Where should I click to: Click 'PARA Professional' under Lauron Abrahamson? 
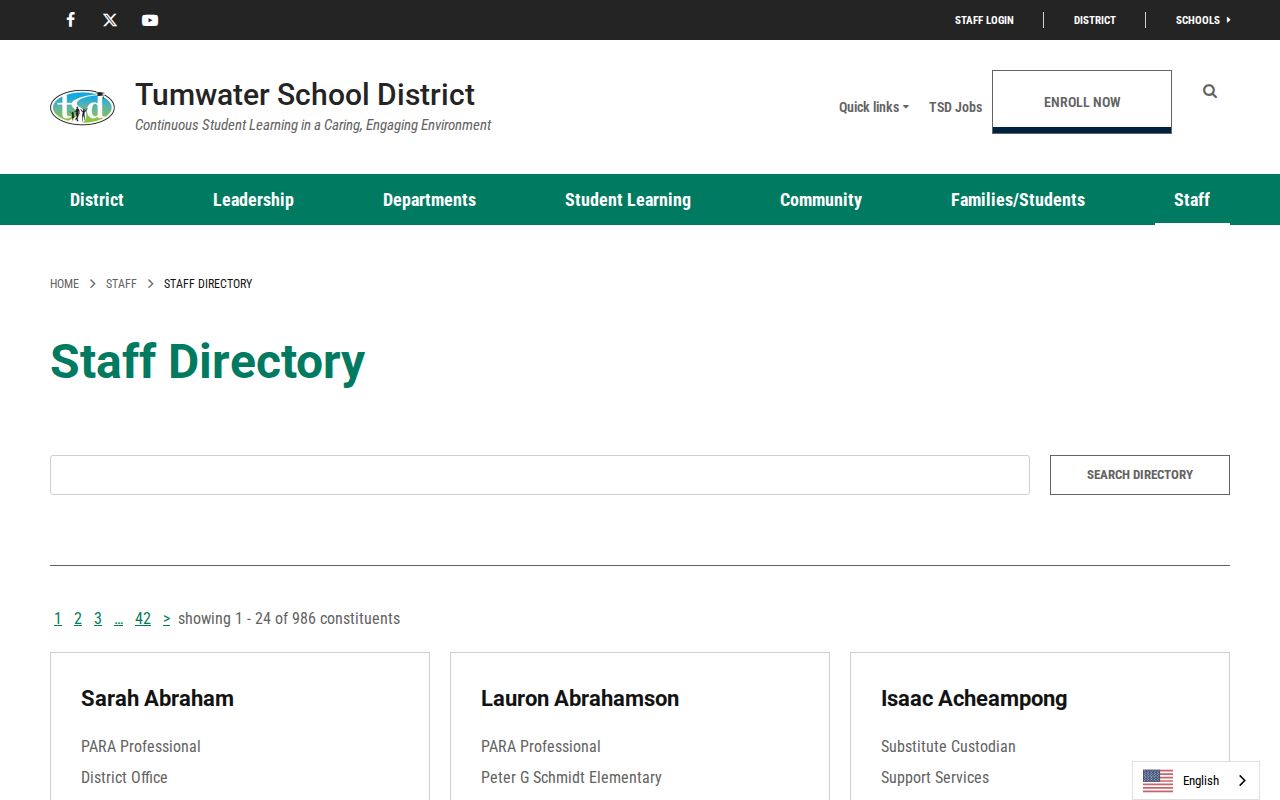541,747
